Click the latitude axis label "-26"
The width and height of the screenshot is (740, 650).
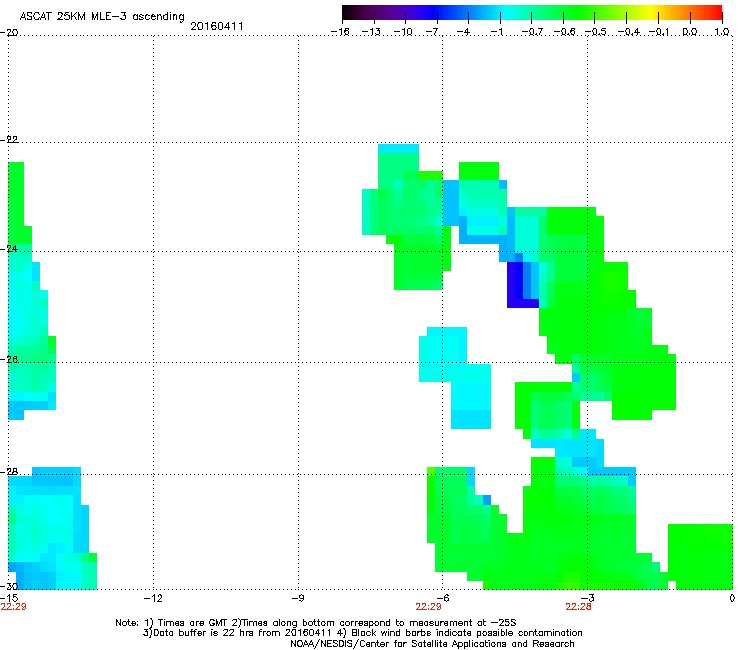coord(9,360)
